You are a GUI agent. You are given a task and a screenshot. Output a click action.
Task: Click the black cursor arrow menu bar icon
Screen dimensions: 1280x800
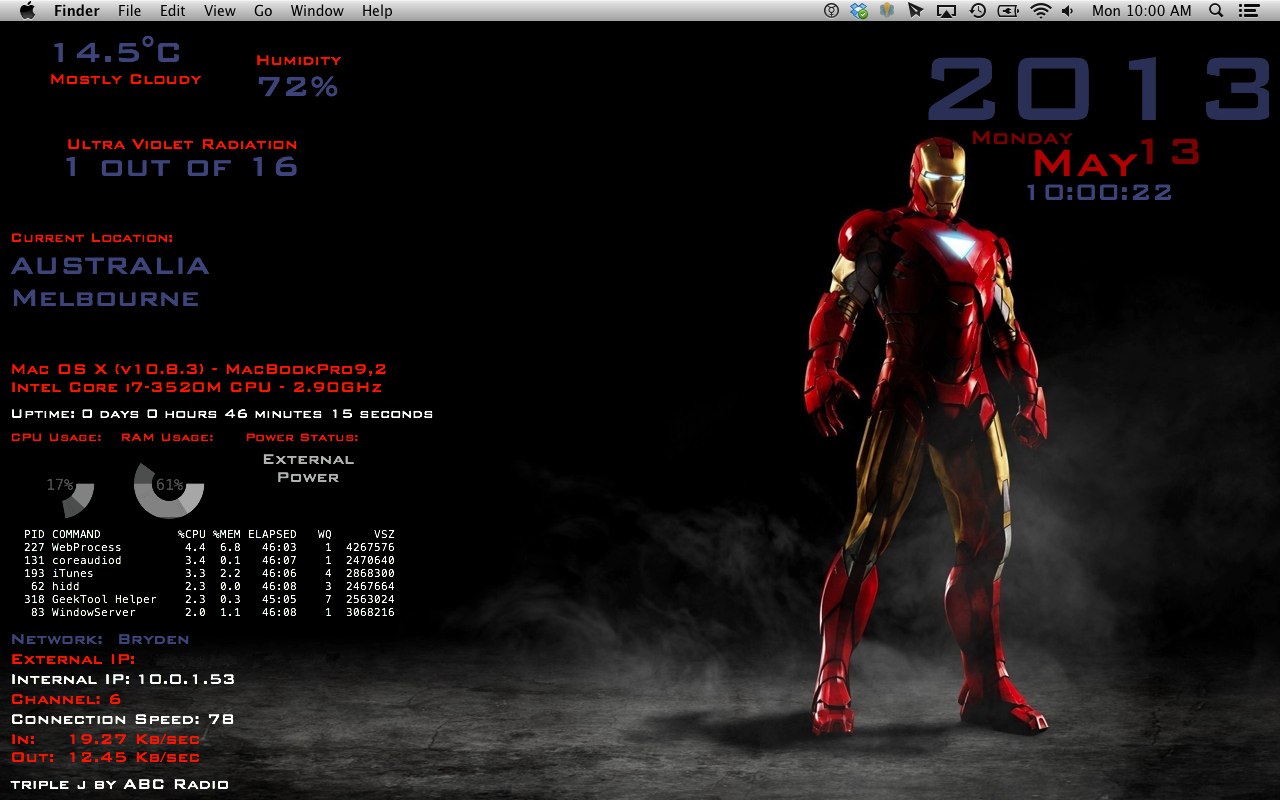coord(915,11)
